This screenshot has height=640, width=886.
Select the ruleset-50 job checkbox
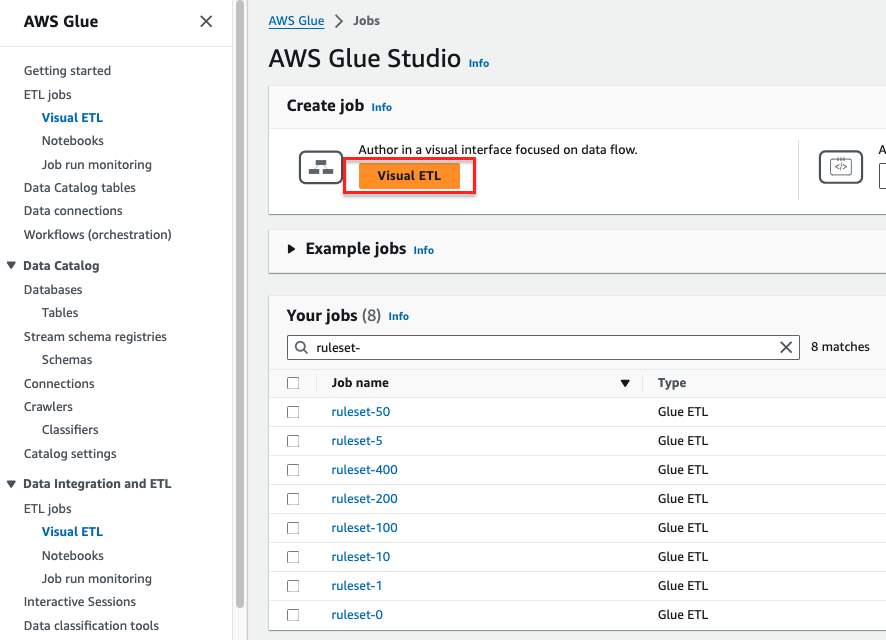[x=293, y=412]
